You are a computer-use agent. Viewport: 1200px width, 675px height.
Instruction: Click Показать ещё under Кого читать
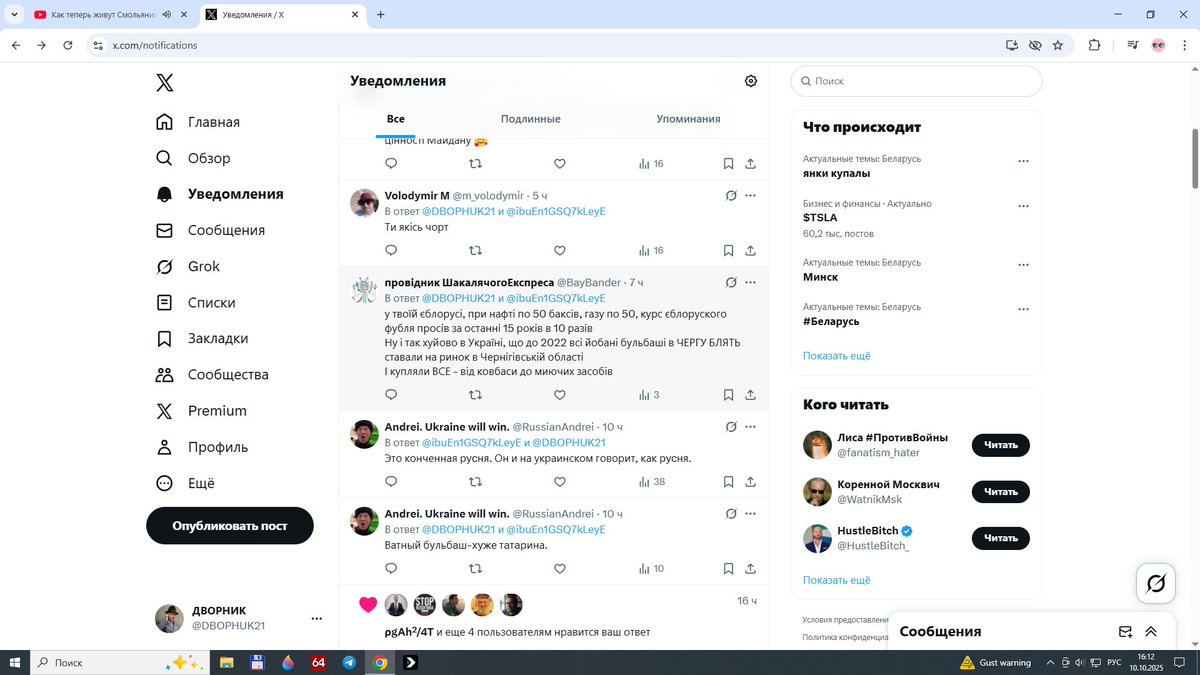click(836, 580)
